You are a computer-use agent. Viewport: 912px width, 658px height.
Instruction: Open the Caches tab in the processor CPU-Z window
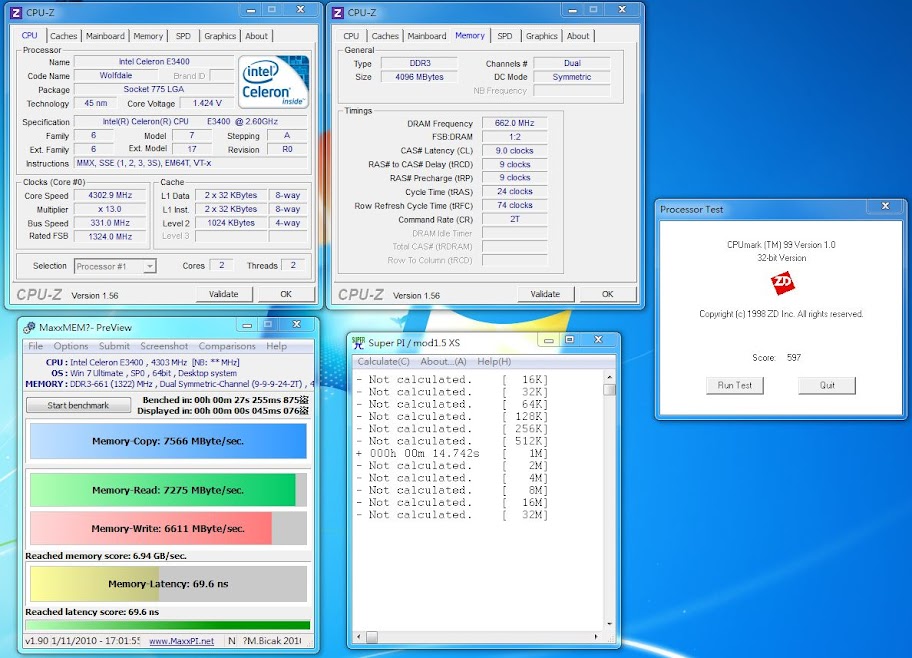[x=63, y=36]
